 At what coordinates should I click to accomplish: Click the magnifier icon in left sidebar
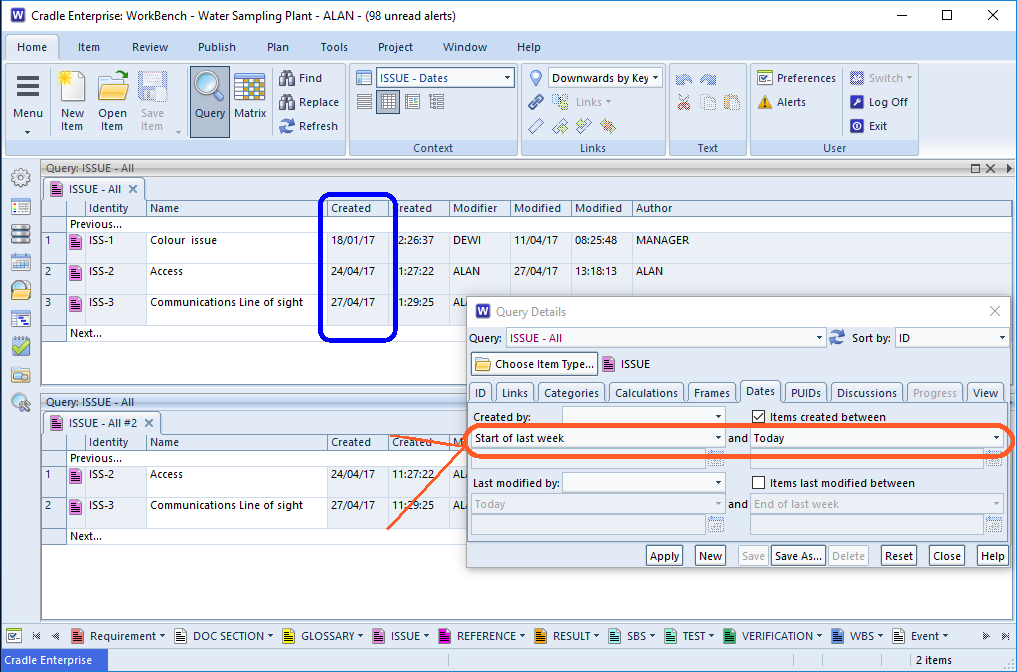[21, 403]
